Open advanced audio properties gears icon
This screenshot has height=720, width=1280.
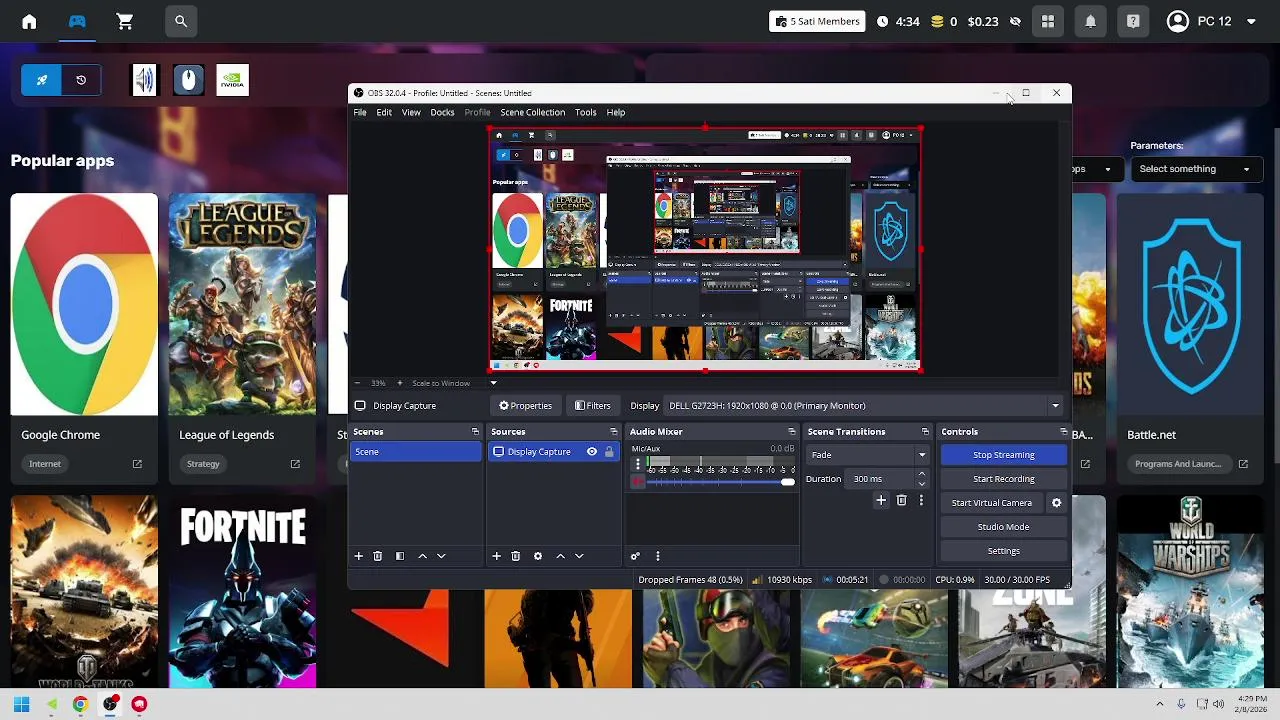tap(635, 556)
